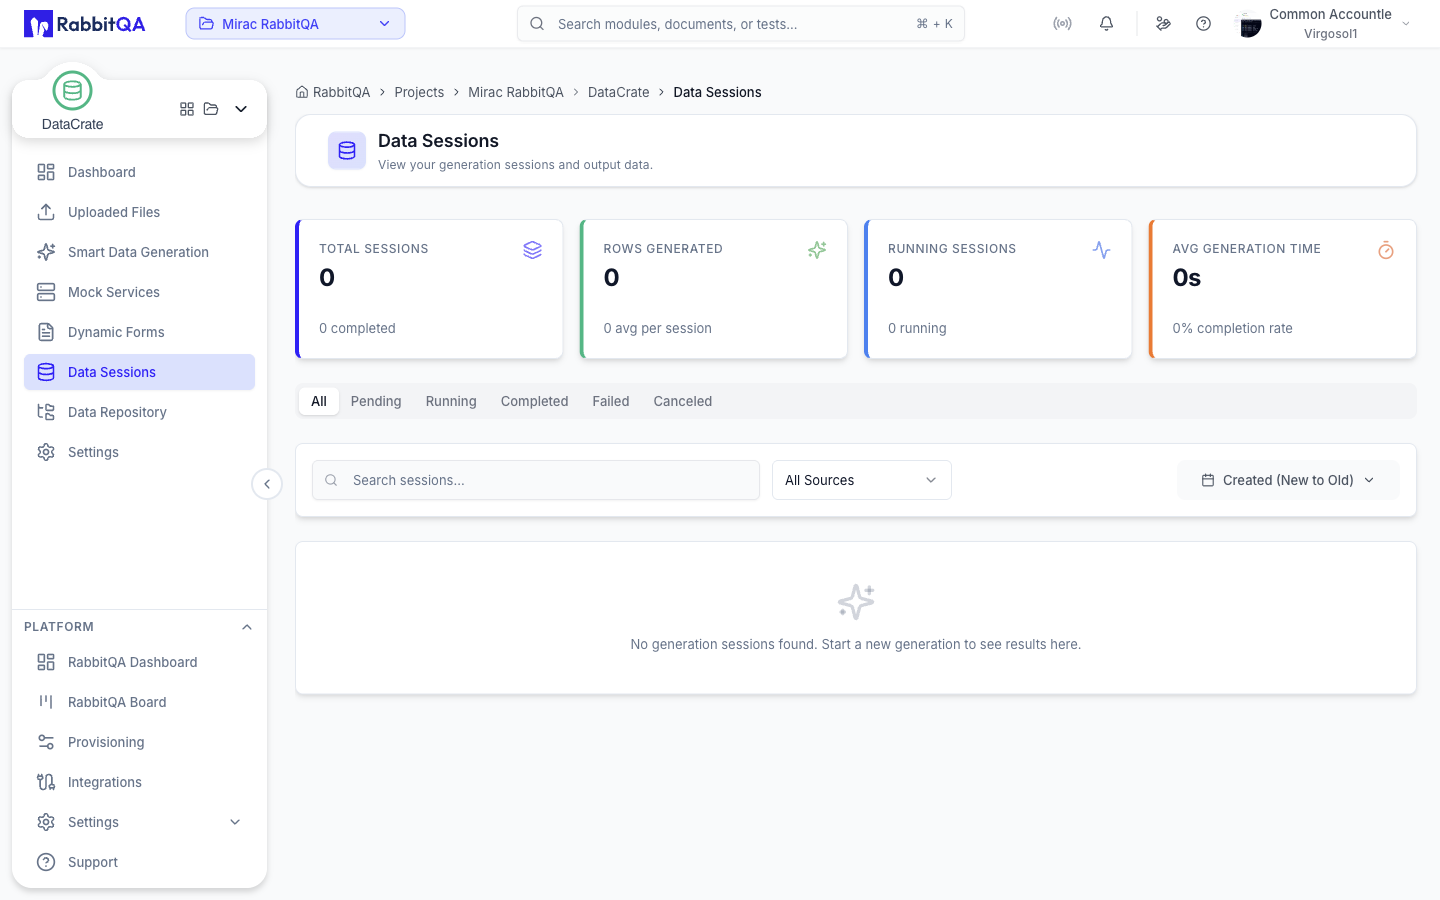This screenshot has height=900, width=1440.
Task: Open Mock Services in sidebar
Action: 139,292
